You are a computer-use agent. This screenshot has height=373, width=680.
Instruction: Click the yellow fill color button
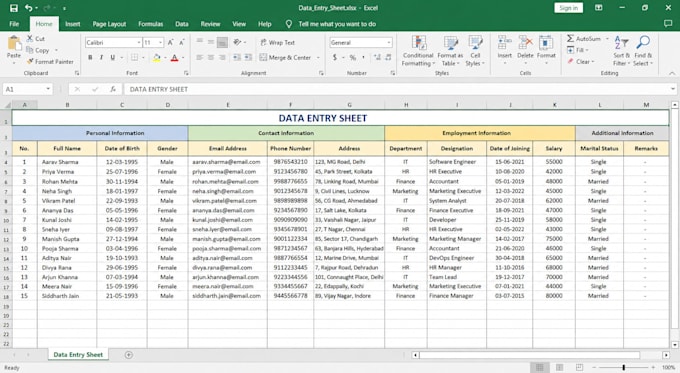point(157,57)
